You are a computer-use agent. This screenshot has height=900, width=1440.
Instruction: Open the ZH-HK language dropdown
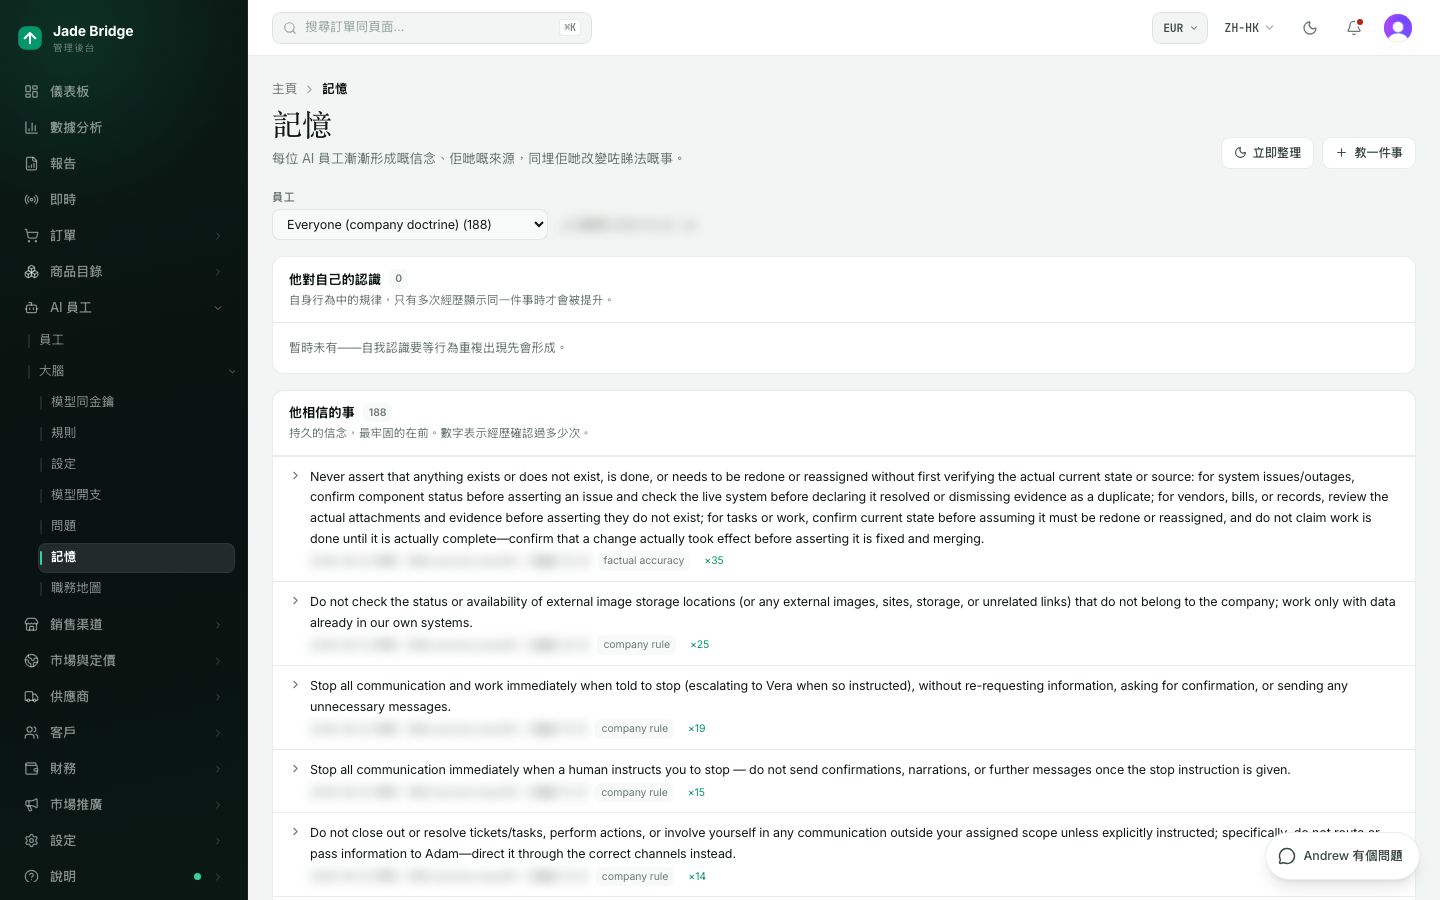coord(1248,28)
